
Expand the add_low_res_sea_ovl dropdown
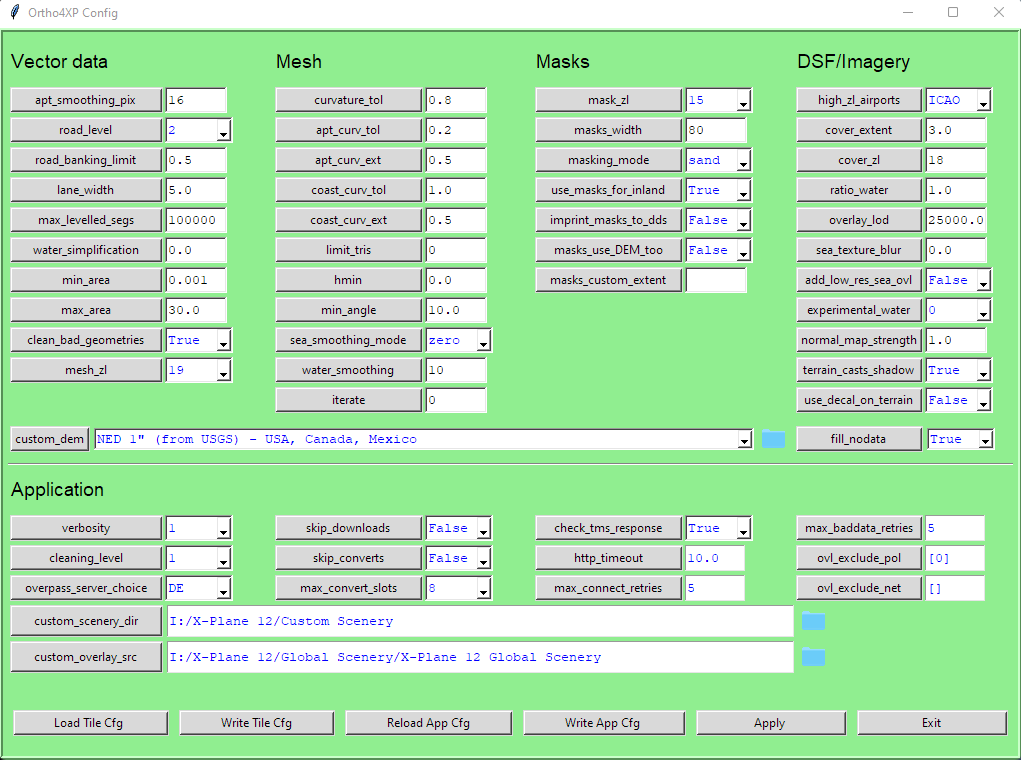tap(983, 280)
